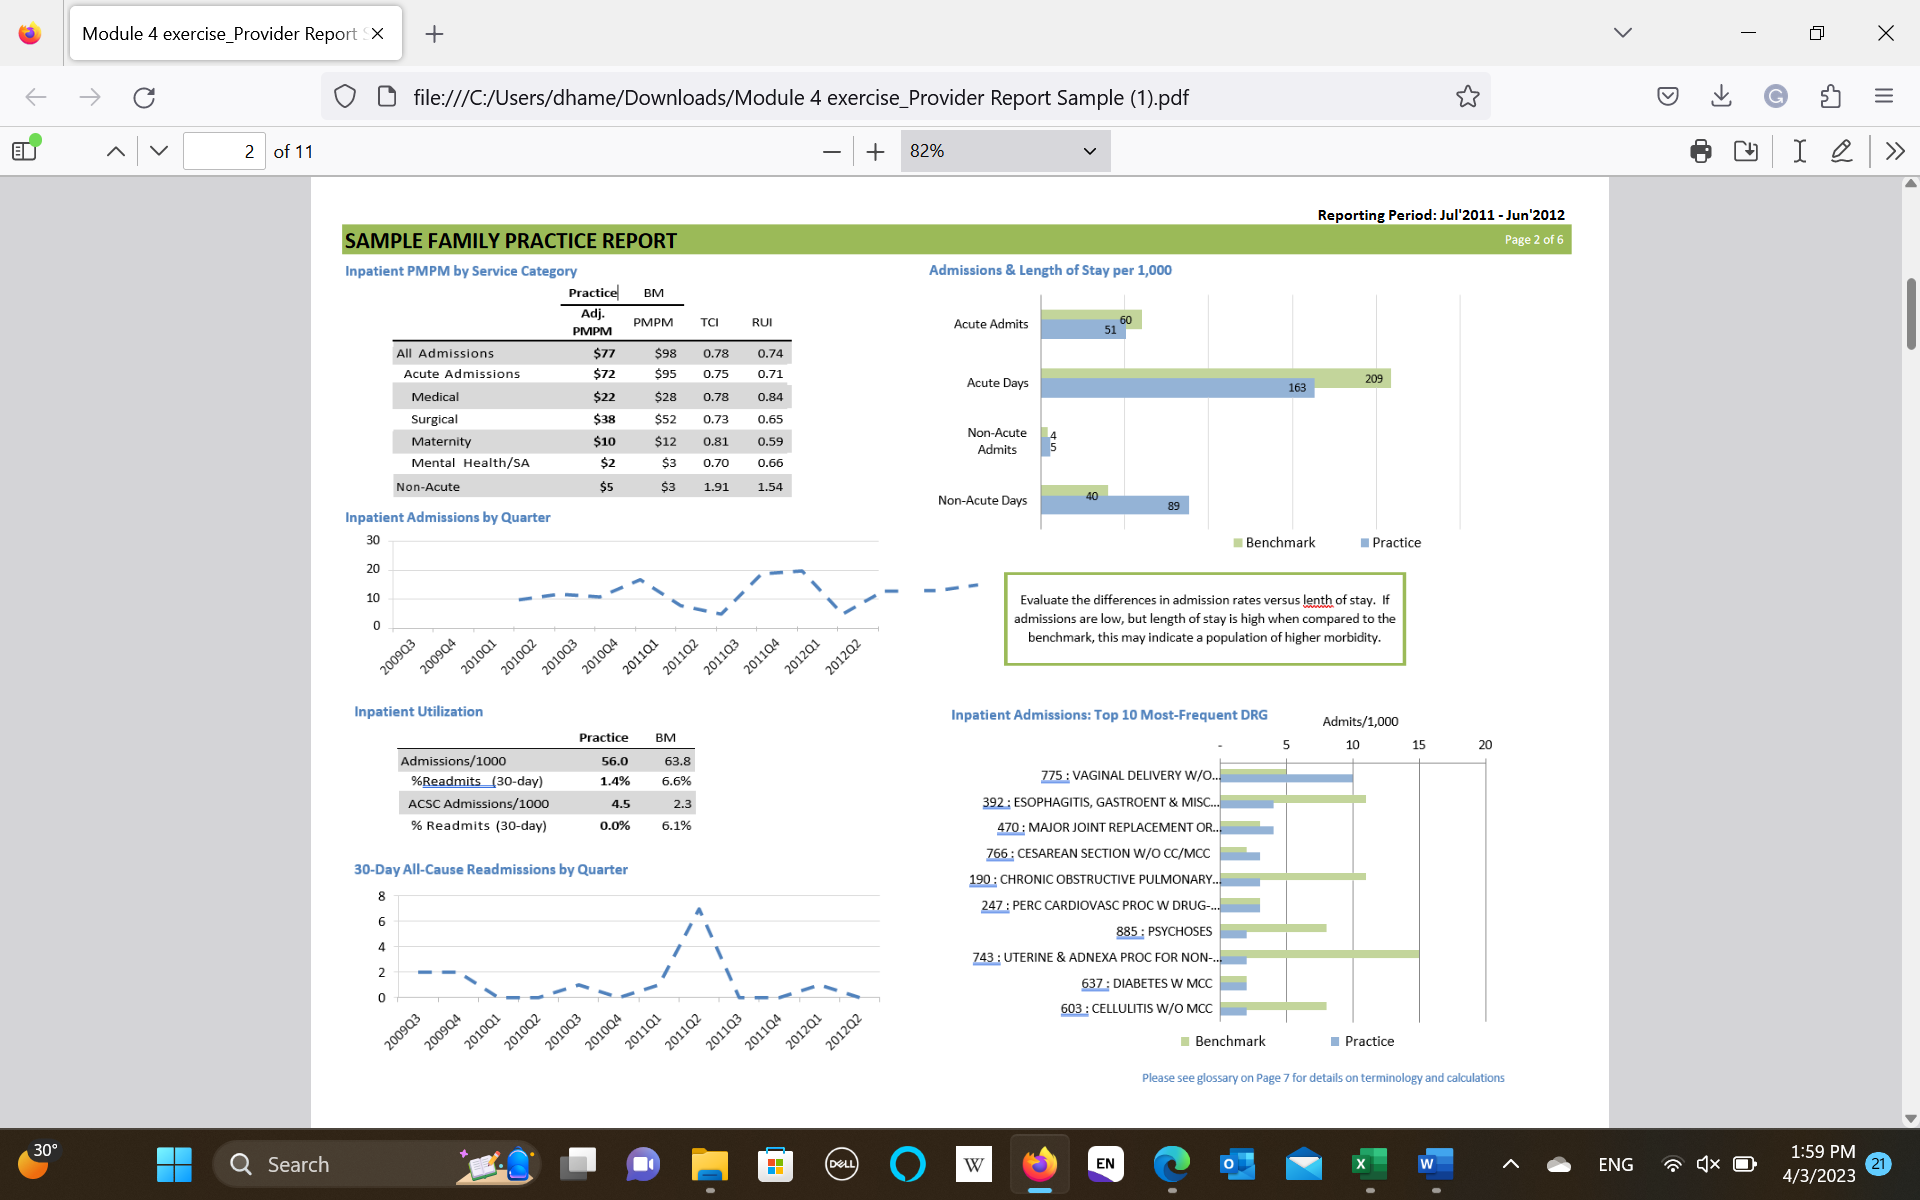Launch Excel from the taskbar
The width and height of the screenshot is (1920, 1200).
[x=1369, y=1164]
